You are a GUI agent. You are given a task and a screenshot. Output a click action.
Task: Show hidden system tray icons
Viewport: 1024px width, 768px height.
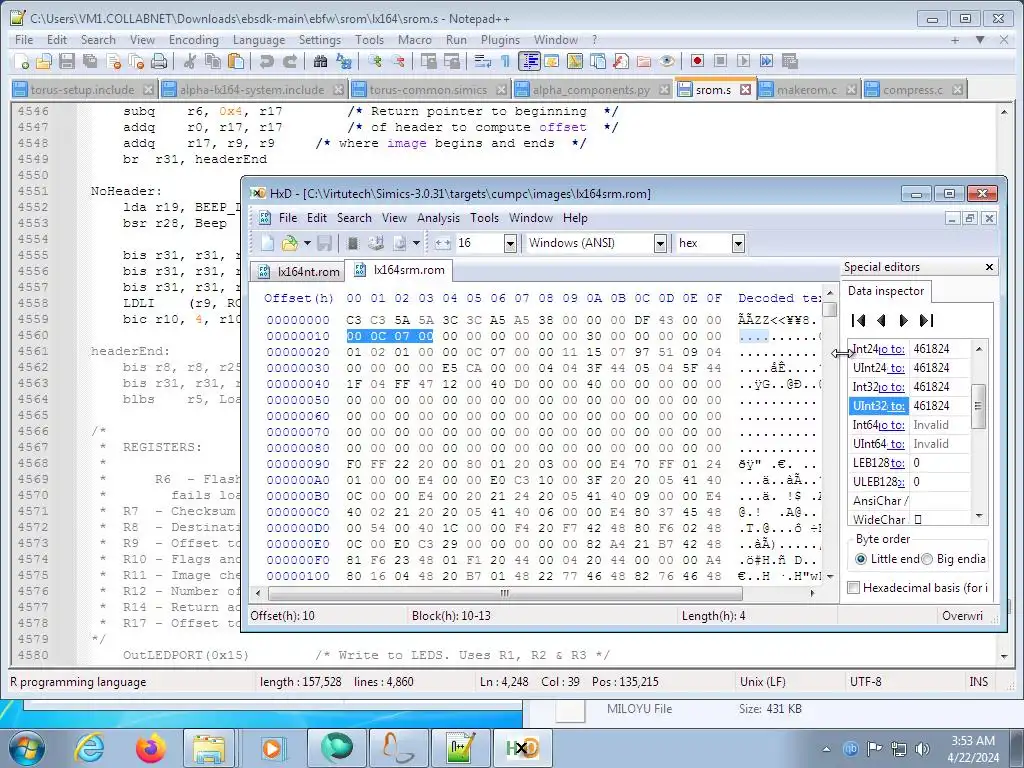point(826,749)
